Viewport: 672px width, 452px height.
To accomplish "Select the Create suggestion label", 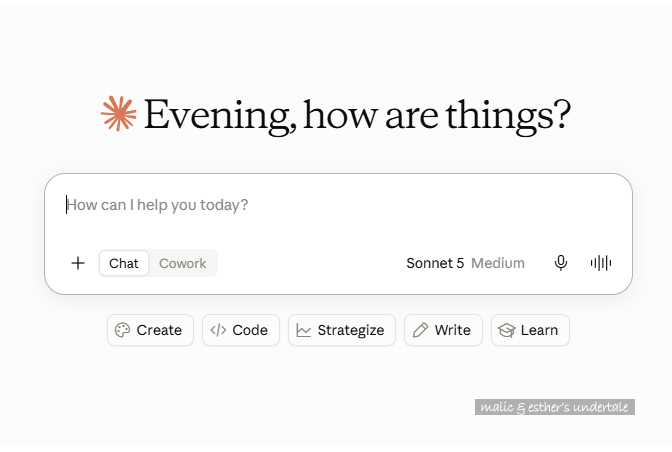I will (159, 330).
